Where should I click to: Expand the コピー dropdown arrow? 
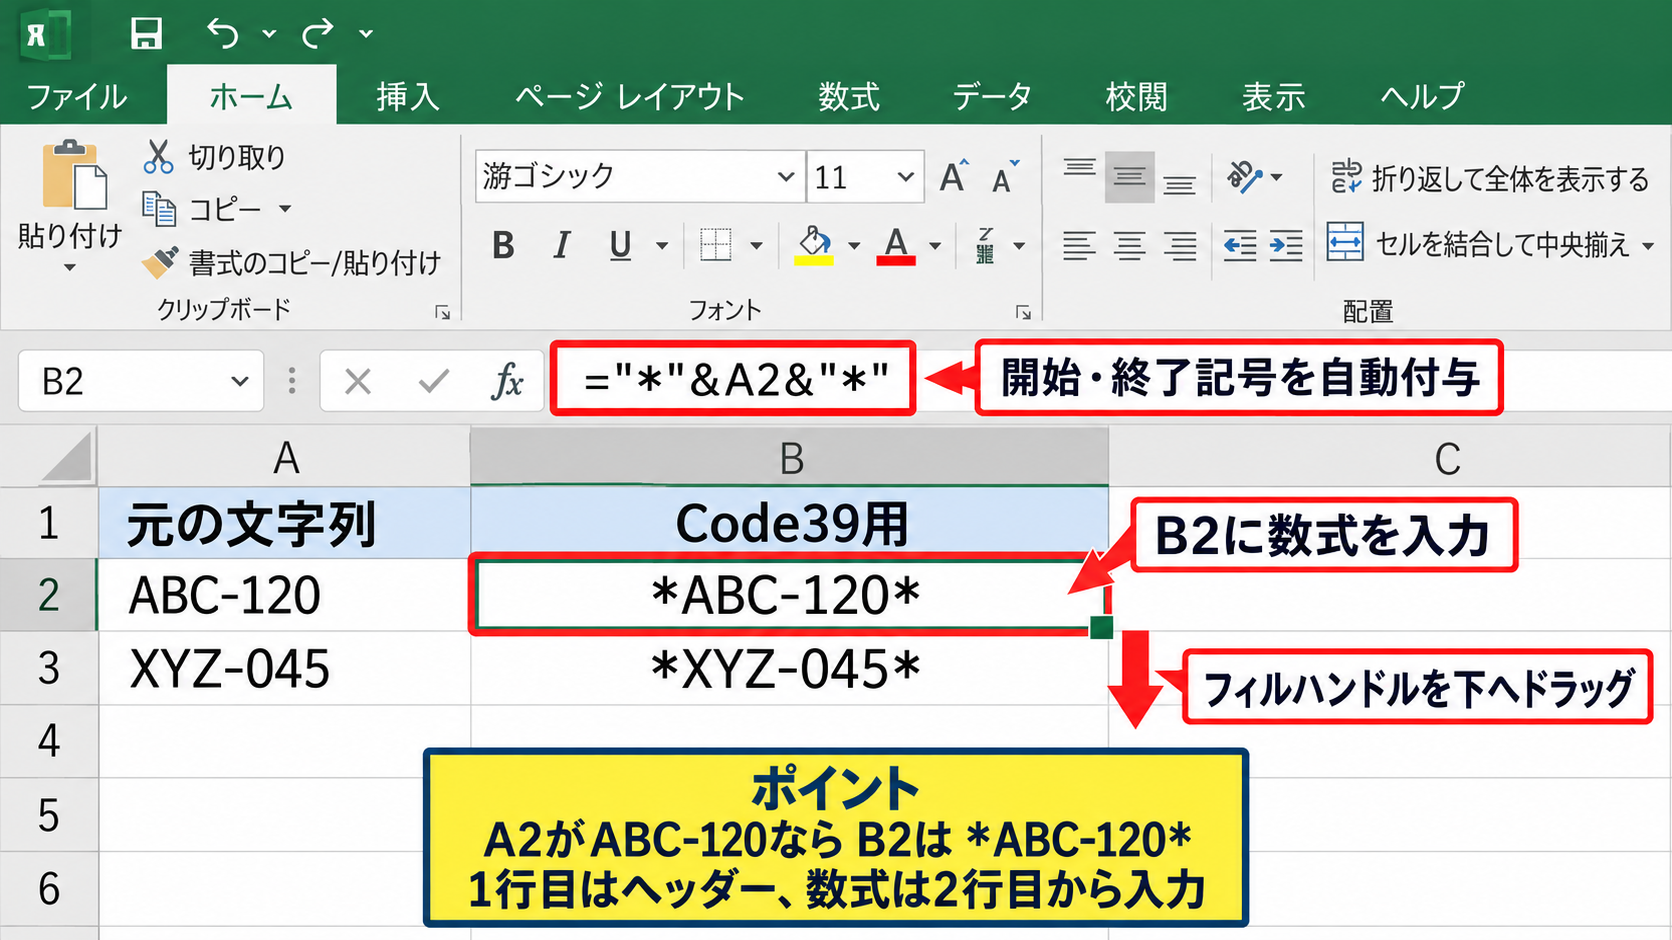click(x=285, y=209)
